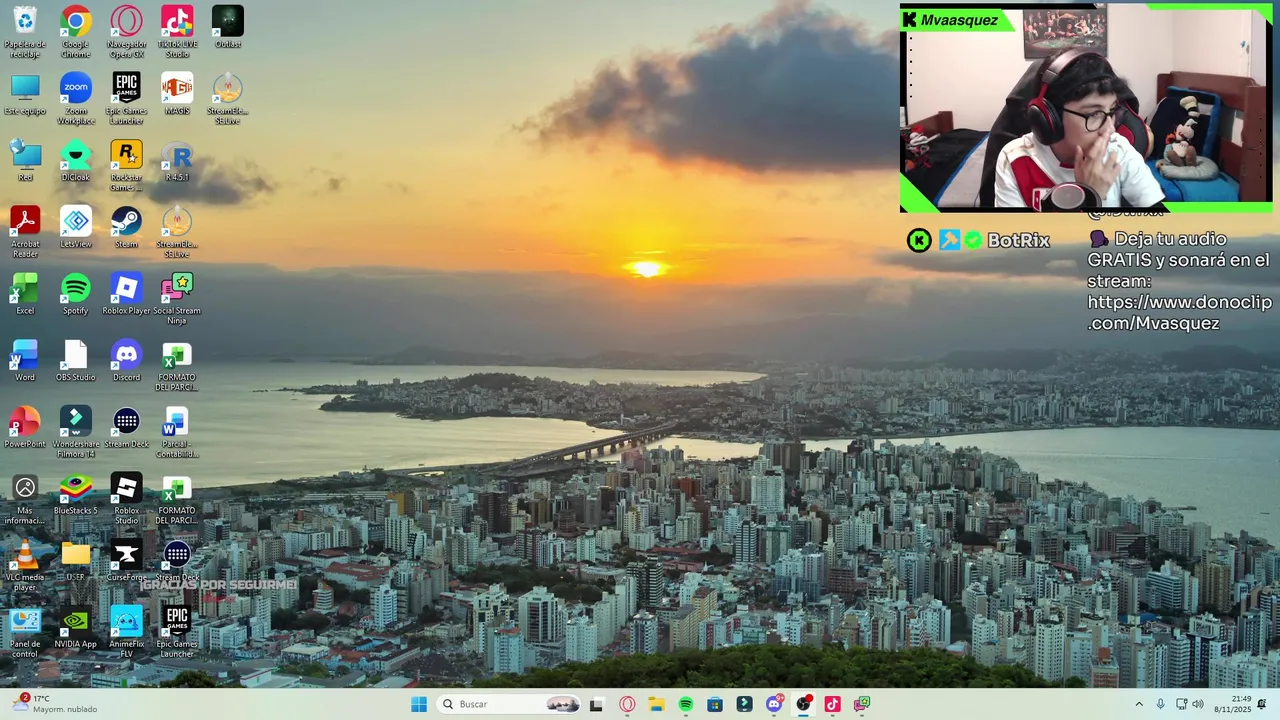Select the USER folder icon
The image size is (1280, 720).
coord(76,561)
